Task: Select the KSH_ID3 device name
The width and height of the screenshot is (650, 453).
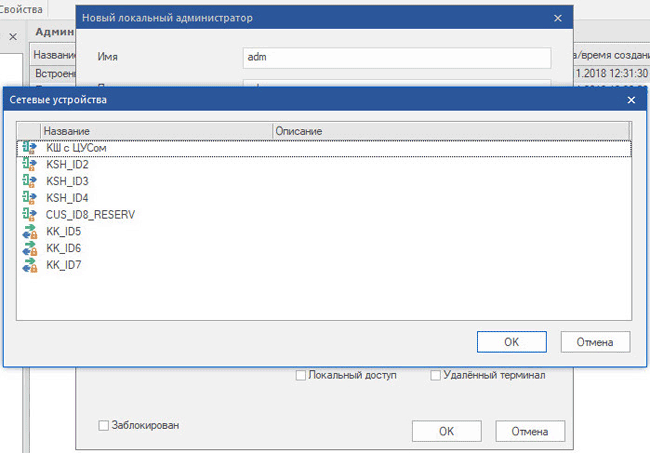Action: [x=67, y=181]
